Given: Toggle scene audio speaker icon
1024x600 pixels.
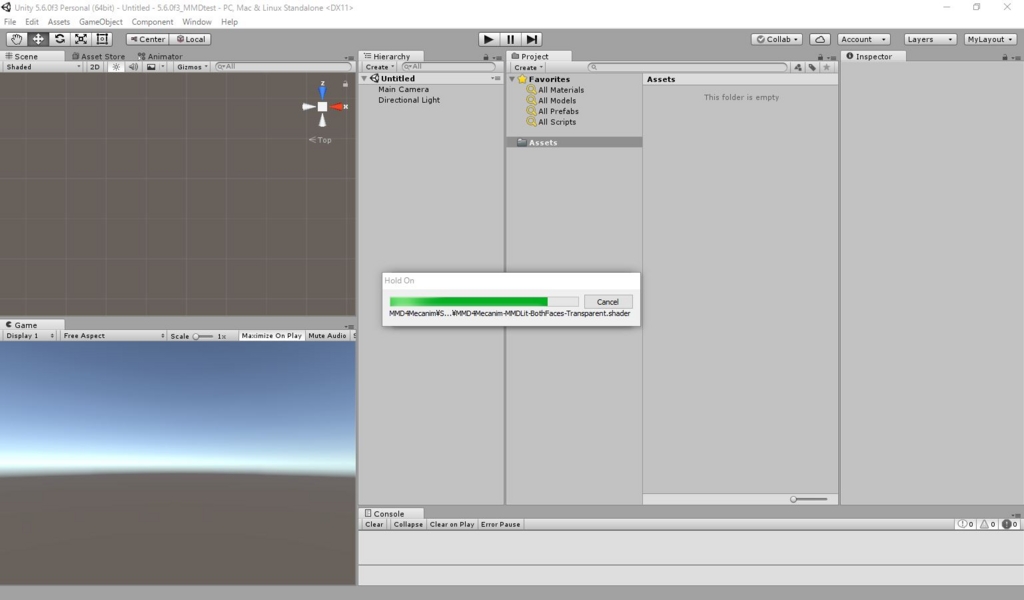Looking at the screenshot, I should tap(133, 67).
